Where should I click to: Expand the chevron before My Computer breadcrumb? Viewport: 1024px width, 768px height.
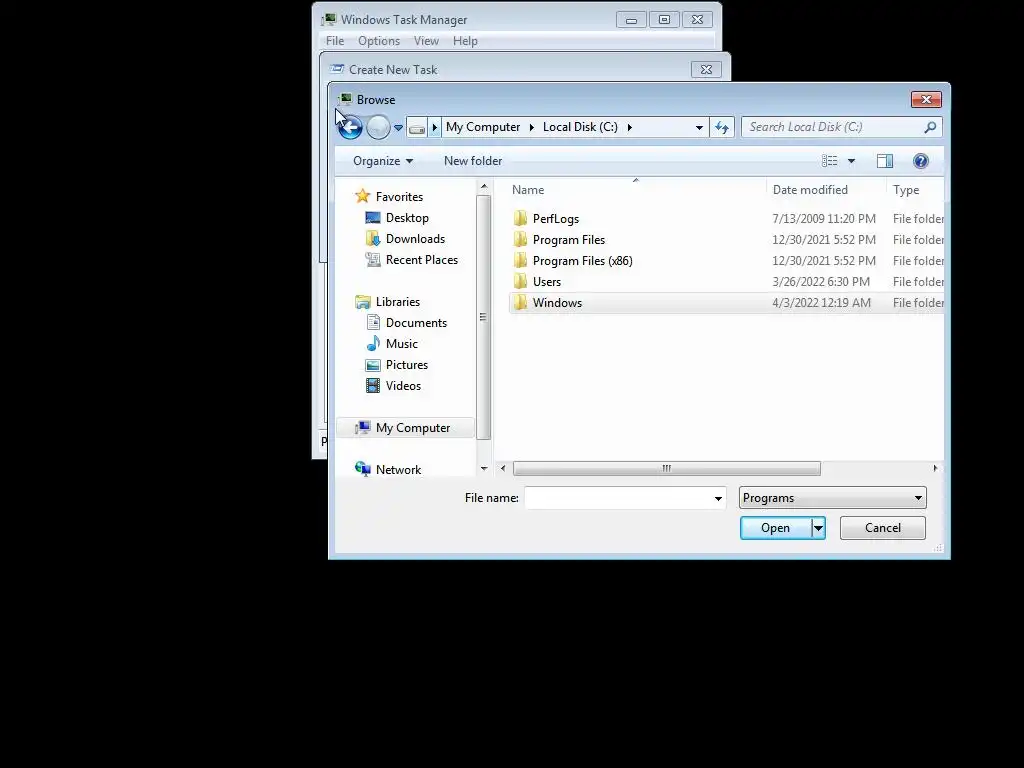coord(435,127)
